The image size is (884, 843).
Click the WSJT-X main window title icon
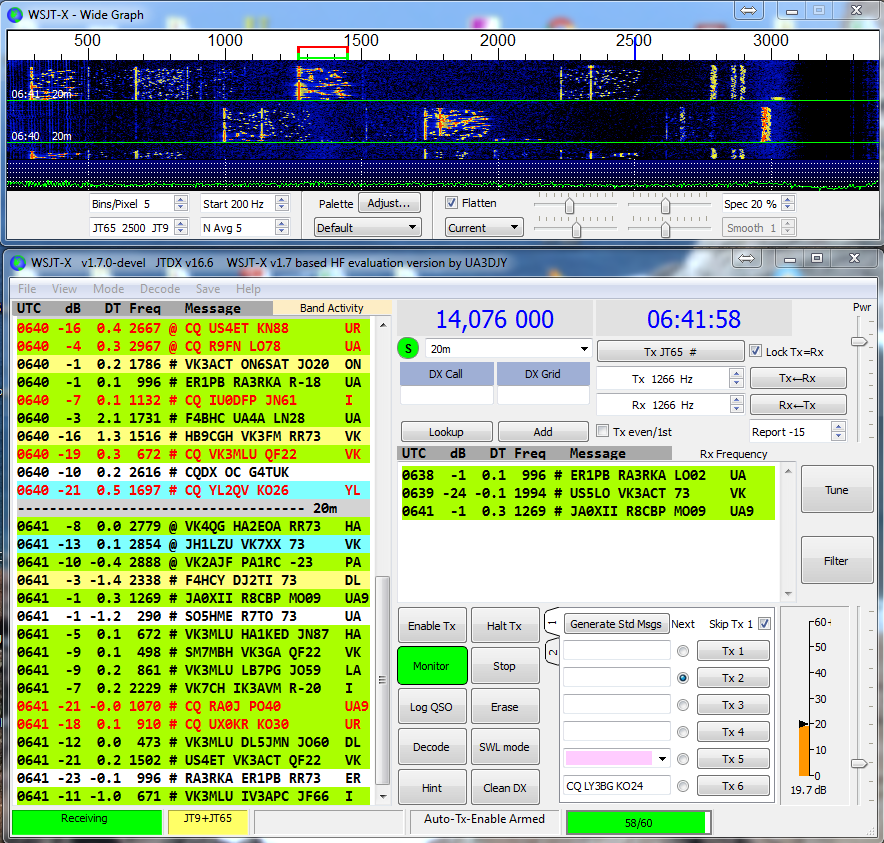coord(18,263)
